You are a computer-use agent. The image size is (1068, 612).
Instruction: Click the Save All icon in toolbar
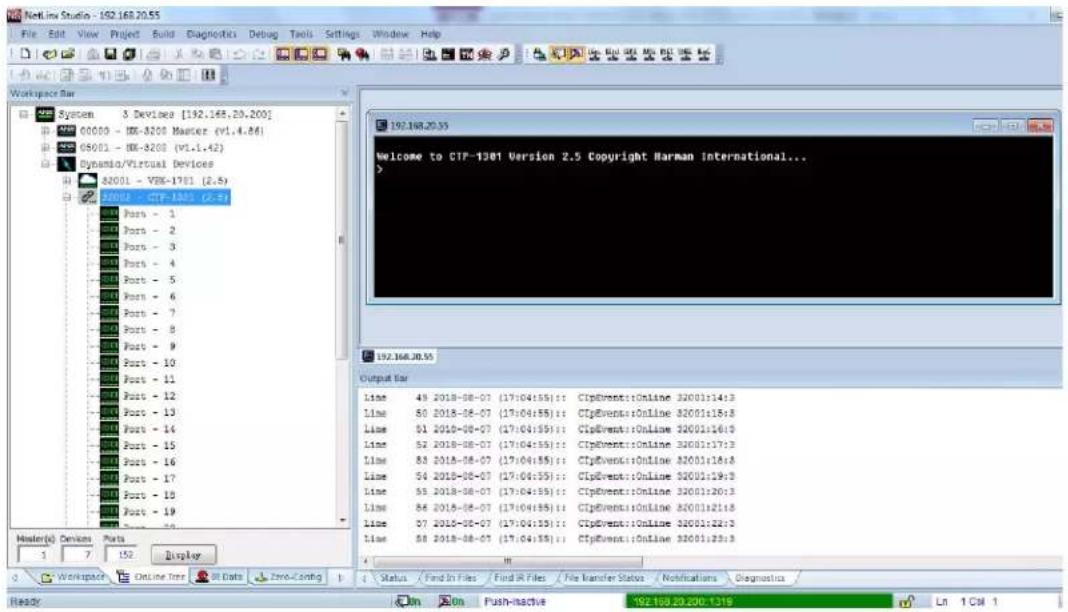(129, 54)
